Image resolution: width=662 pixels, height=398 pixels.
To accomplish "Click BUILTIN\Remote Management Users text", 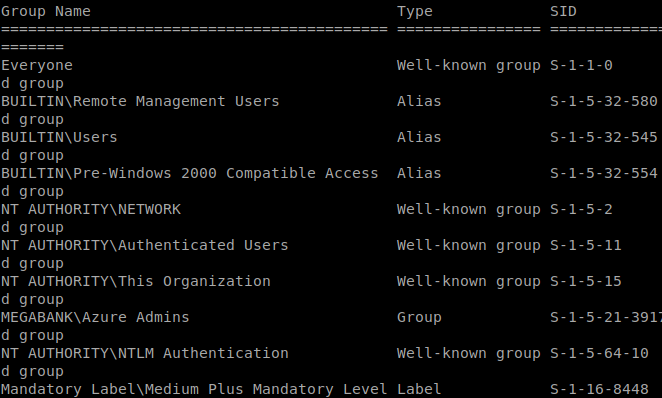I will (x=140, y=101).
